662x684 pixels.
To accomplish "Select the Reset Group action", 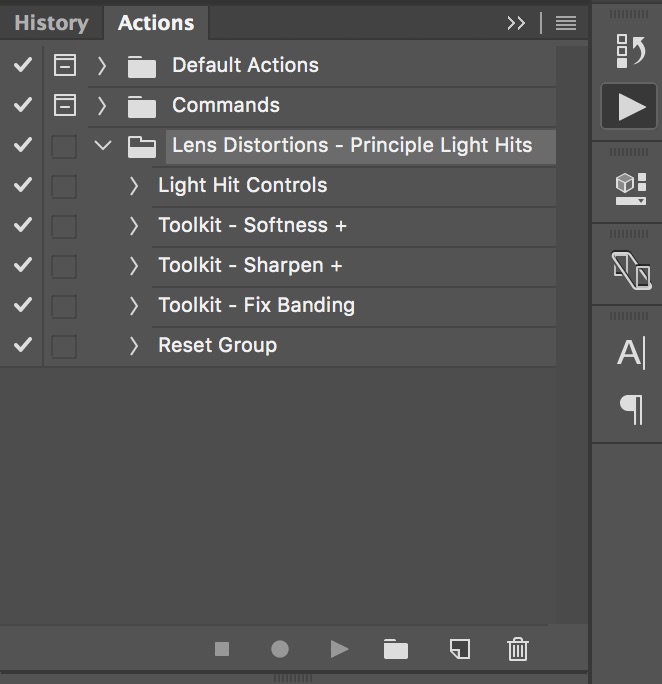I will coord(354,346).
